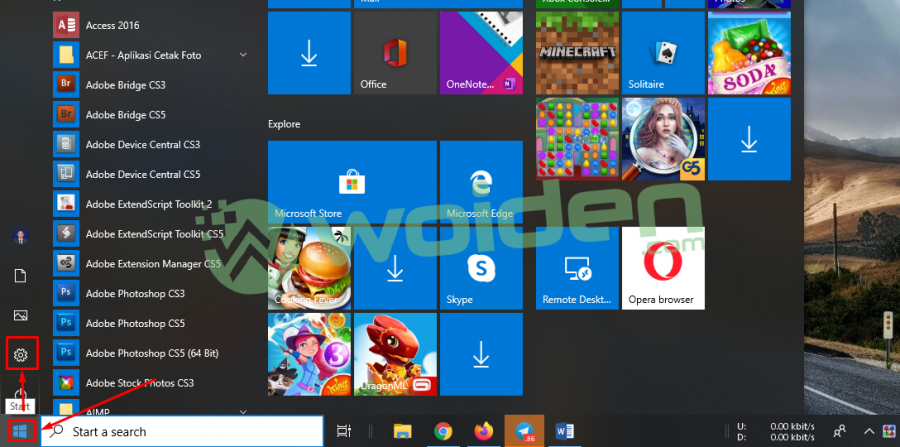Open the Microsoft Edge tile
This screenshot has width=900, height=447.
(x=481, y=182)
